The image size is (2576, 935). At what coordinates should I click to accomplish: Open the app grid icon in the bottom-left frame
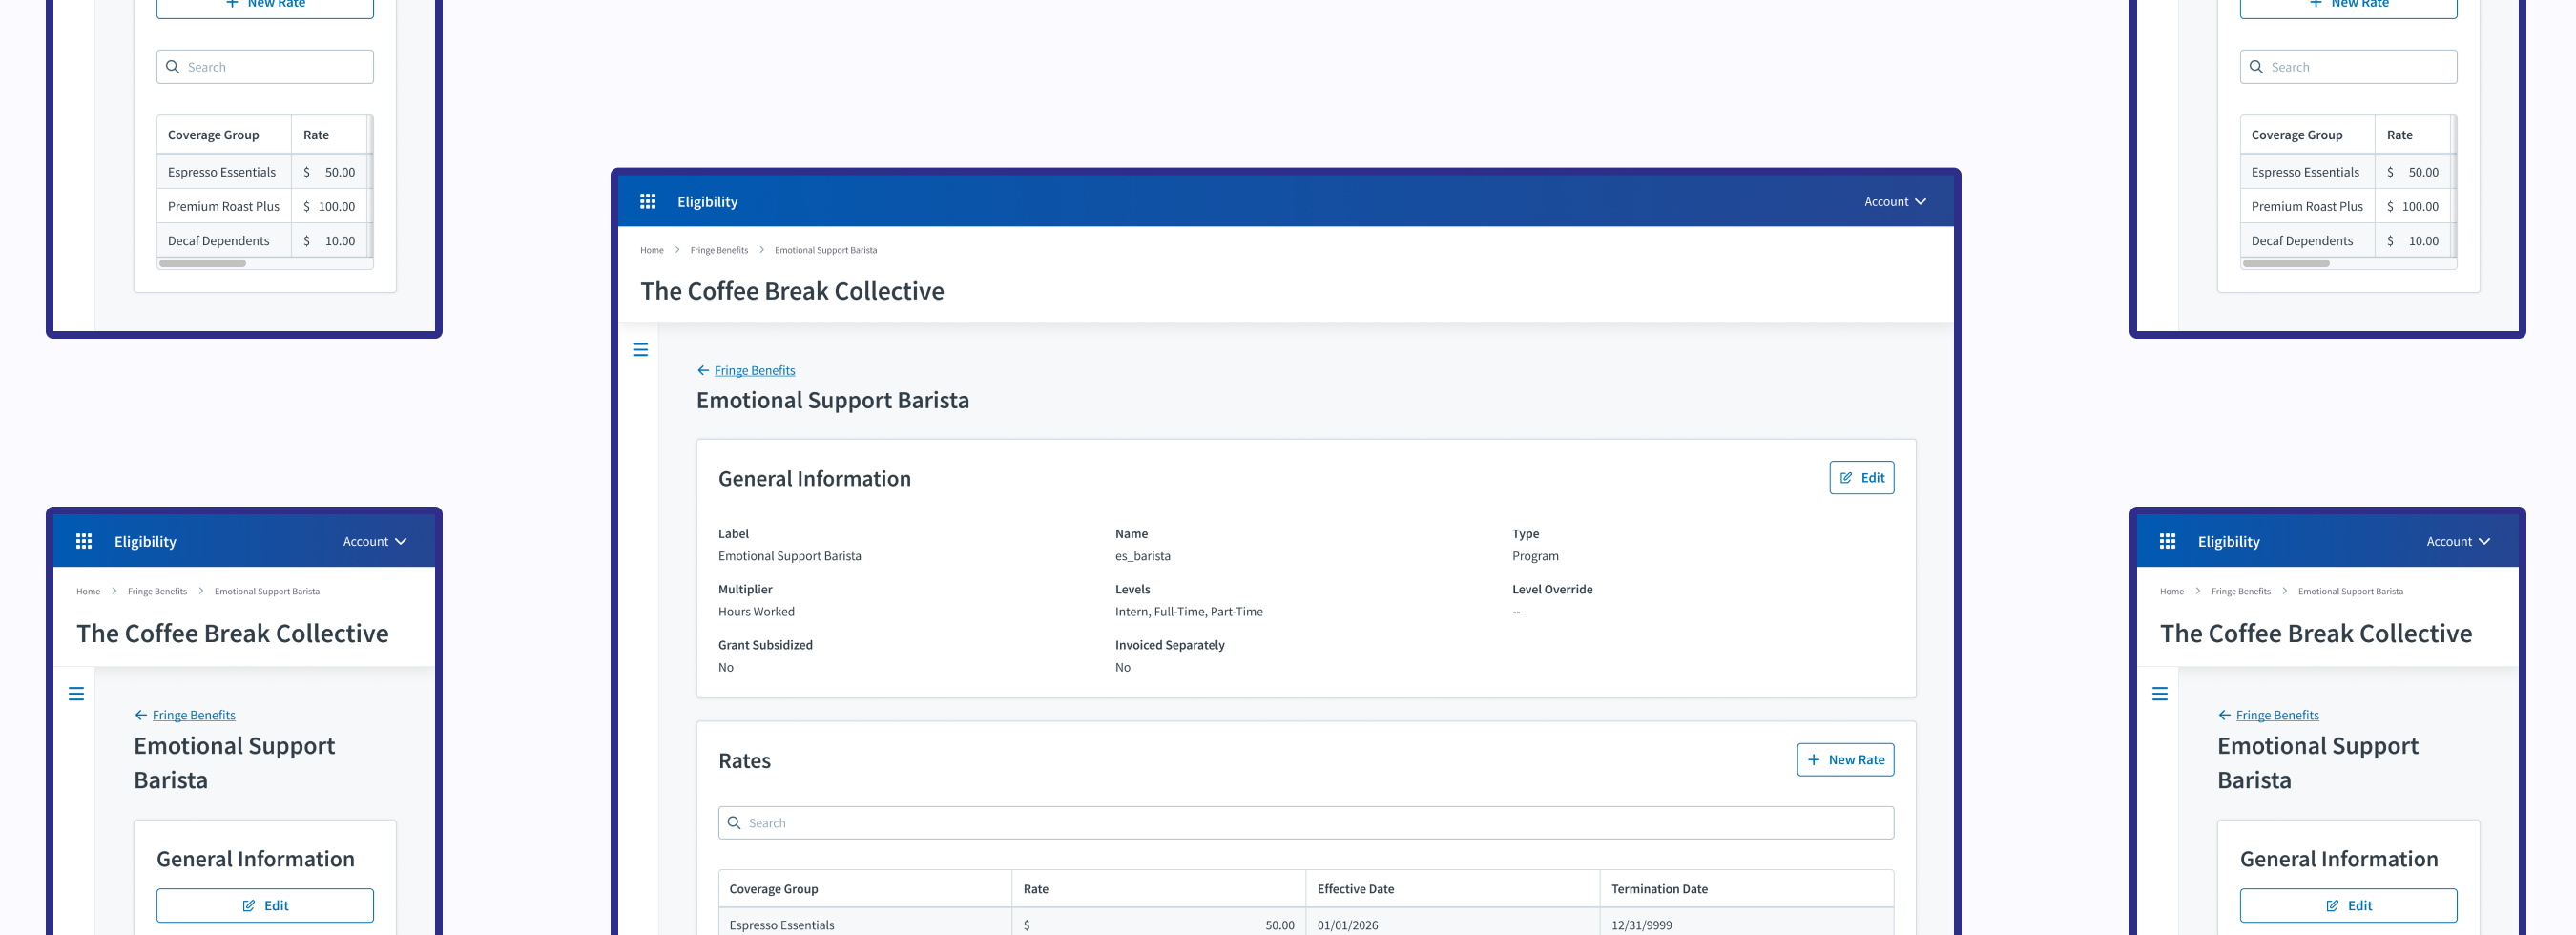[x=84, y=541]
